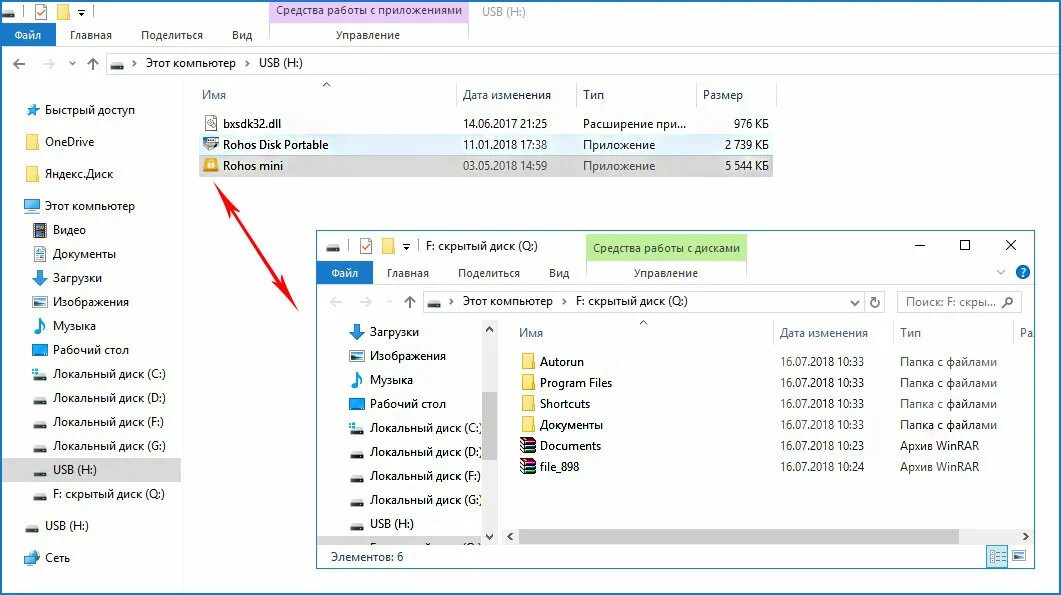Image resolution: width=1061 pixels, height=595 pixels.
Task: Click Back arrow in USB (H:) window
Action: point(19,64)
